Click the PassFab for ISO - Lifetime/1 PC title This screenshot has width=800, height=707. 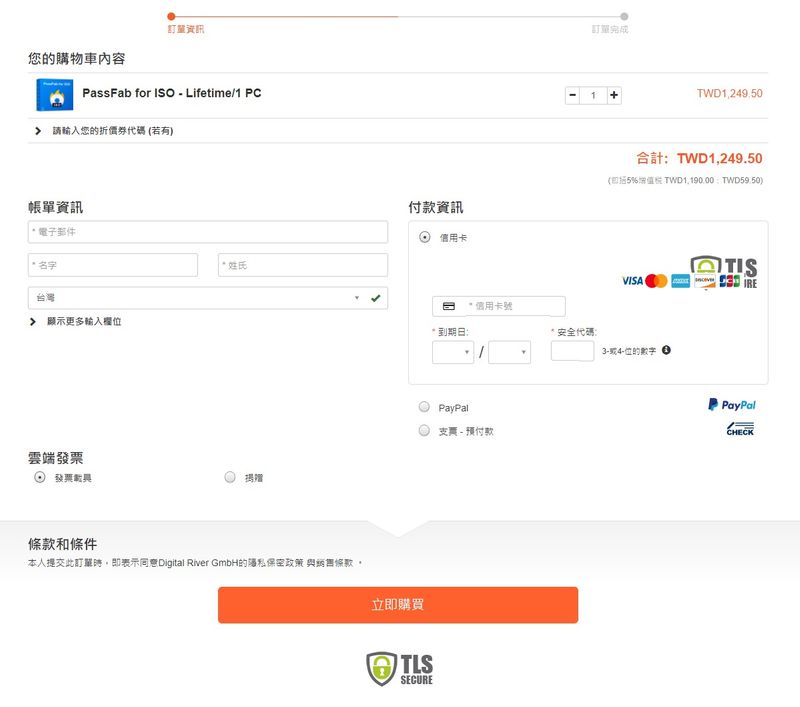(x=172, y=93)
